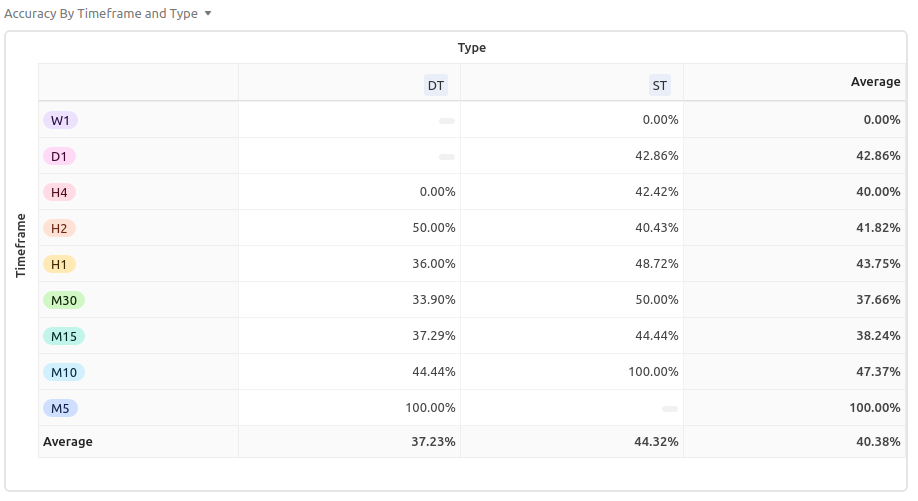Click the H1 timeframe tag
The width and height of the screenshot is (918, 501).
(59, 264)
